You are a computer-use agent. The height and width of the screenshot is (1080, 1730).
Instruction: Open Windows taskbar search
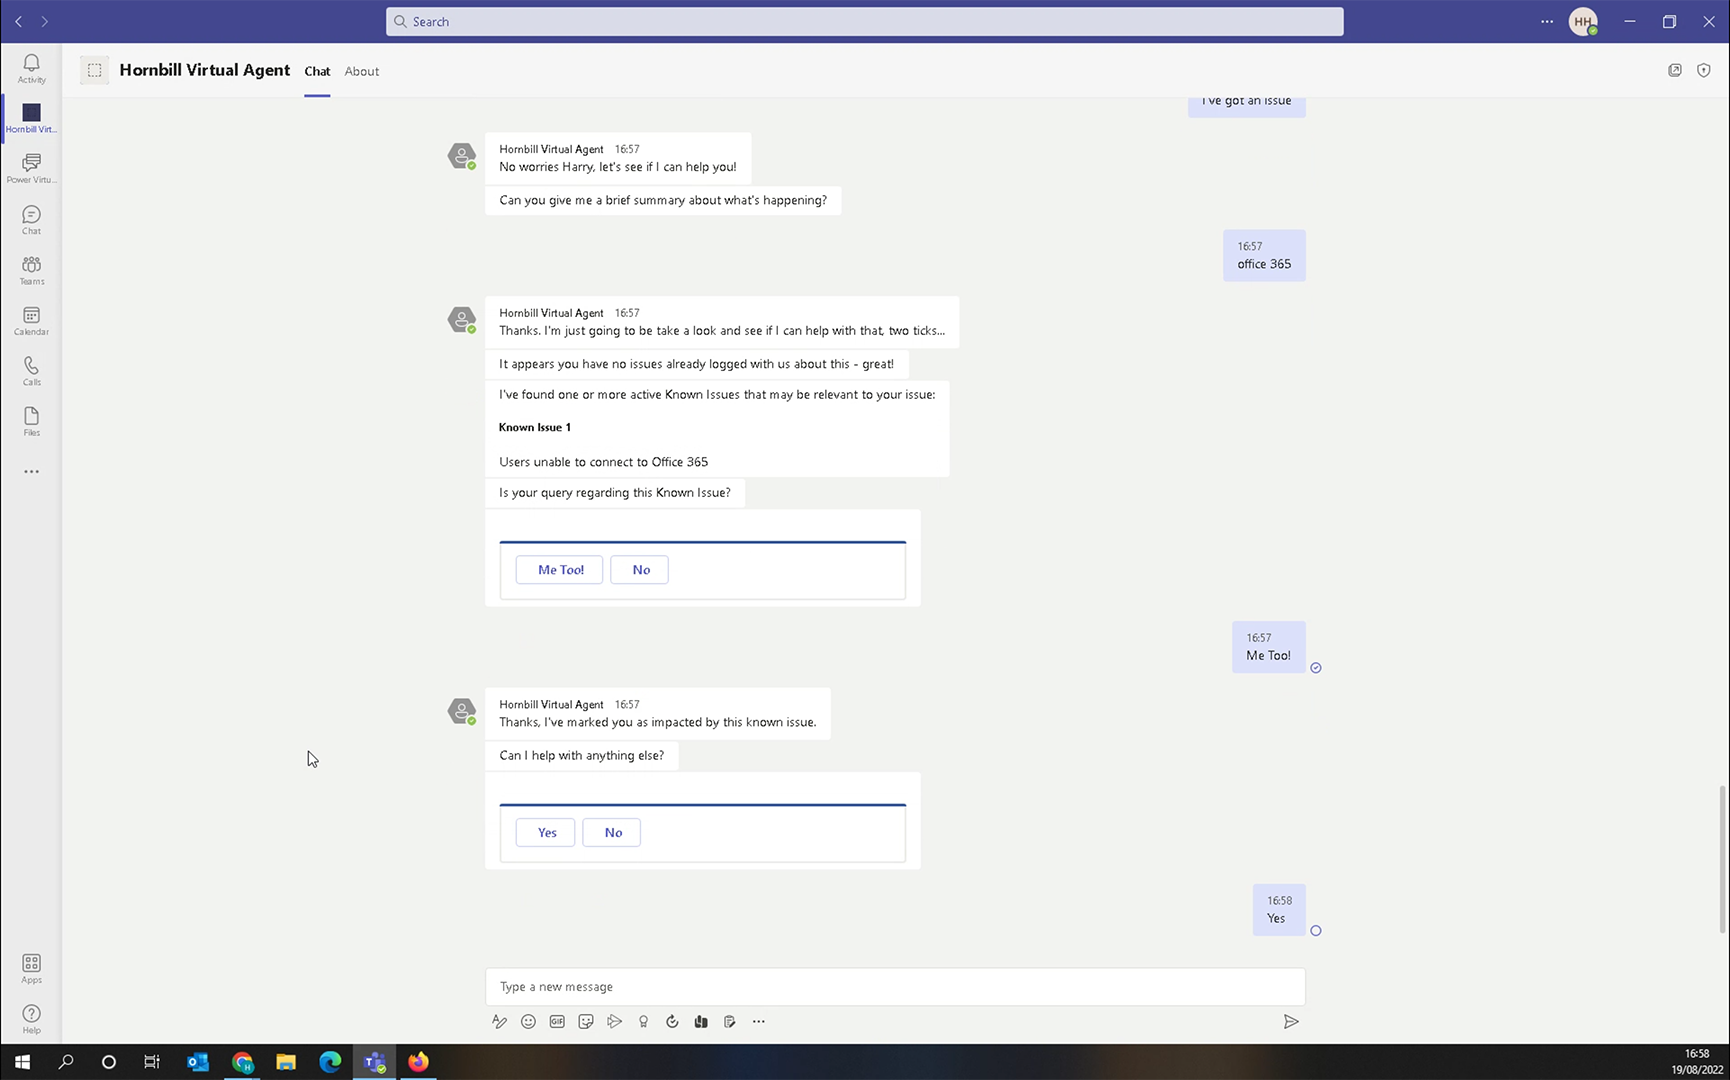coord(66,1062)
